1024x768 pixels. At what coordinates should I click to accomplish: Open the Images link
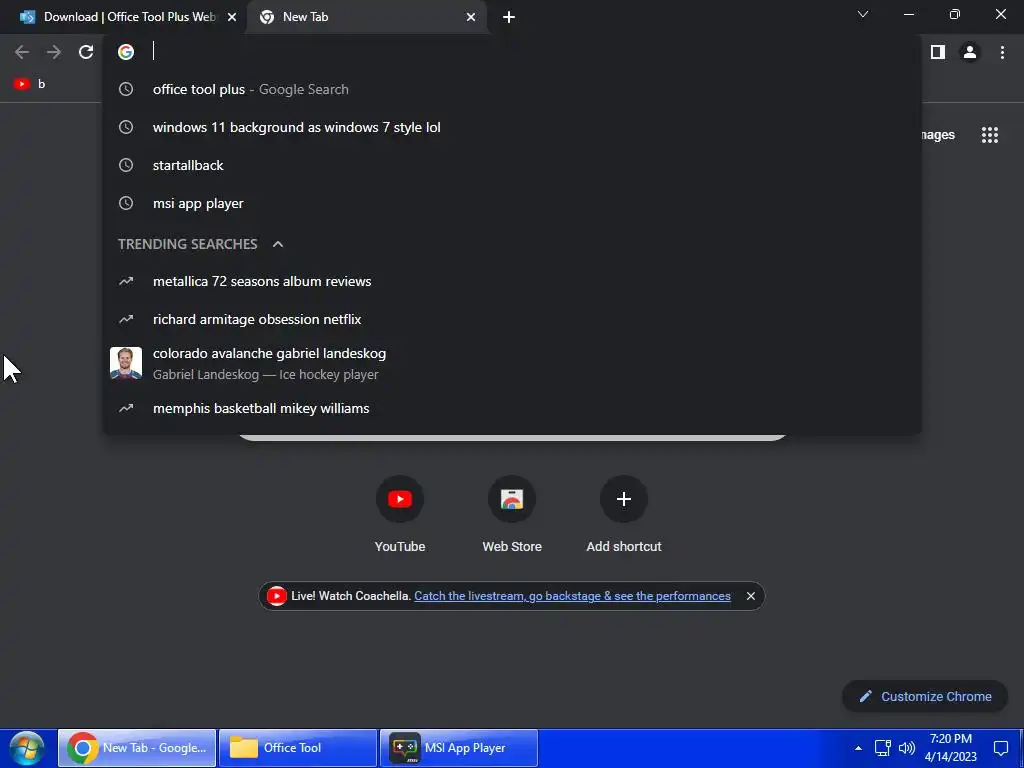coord(938,135)
